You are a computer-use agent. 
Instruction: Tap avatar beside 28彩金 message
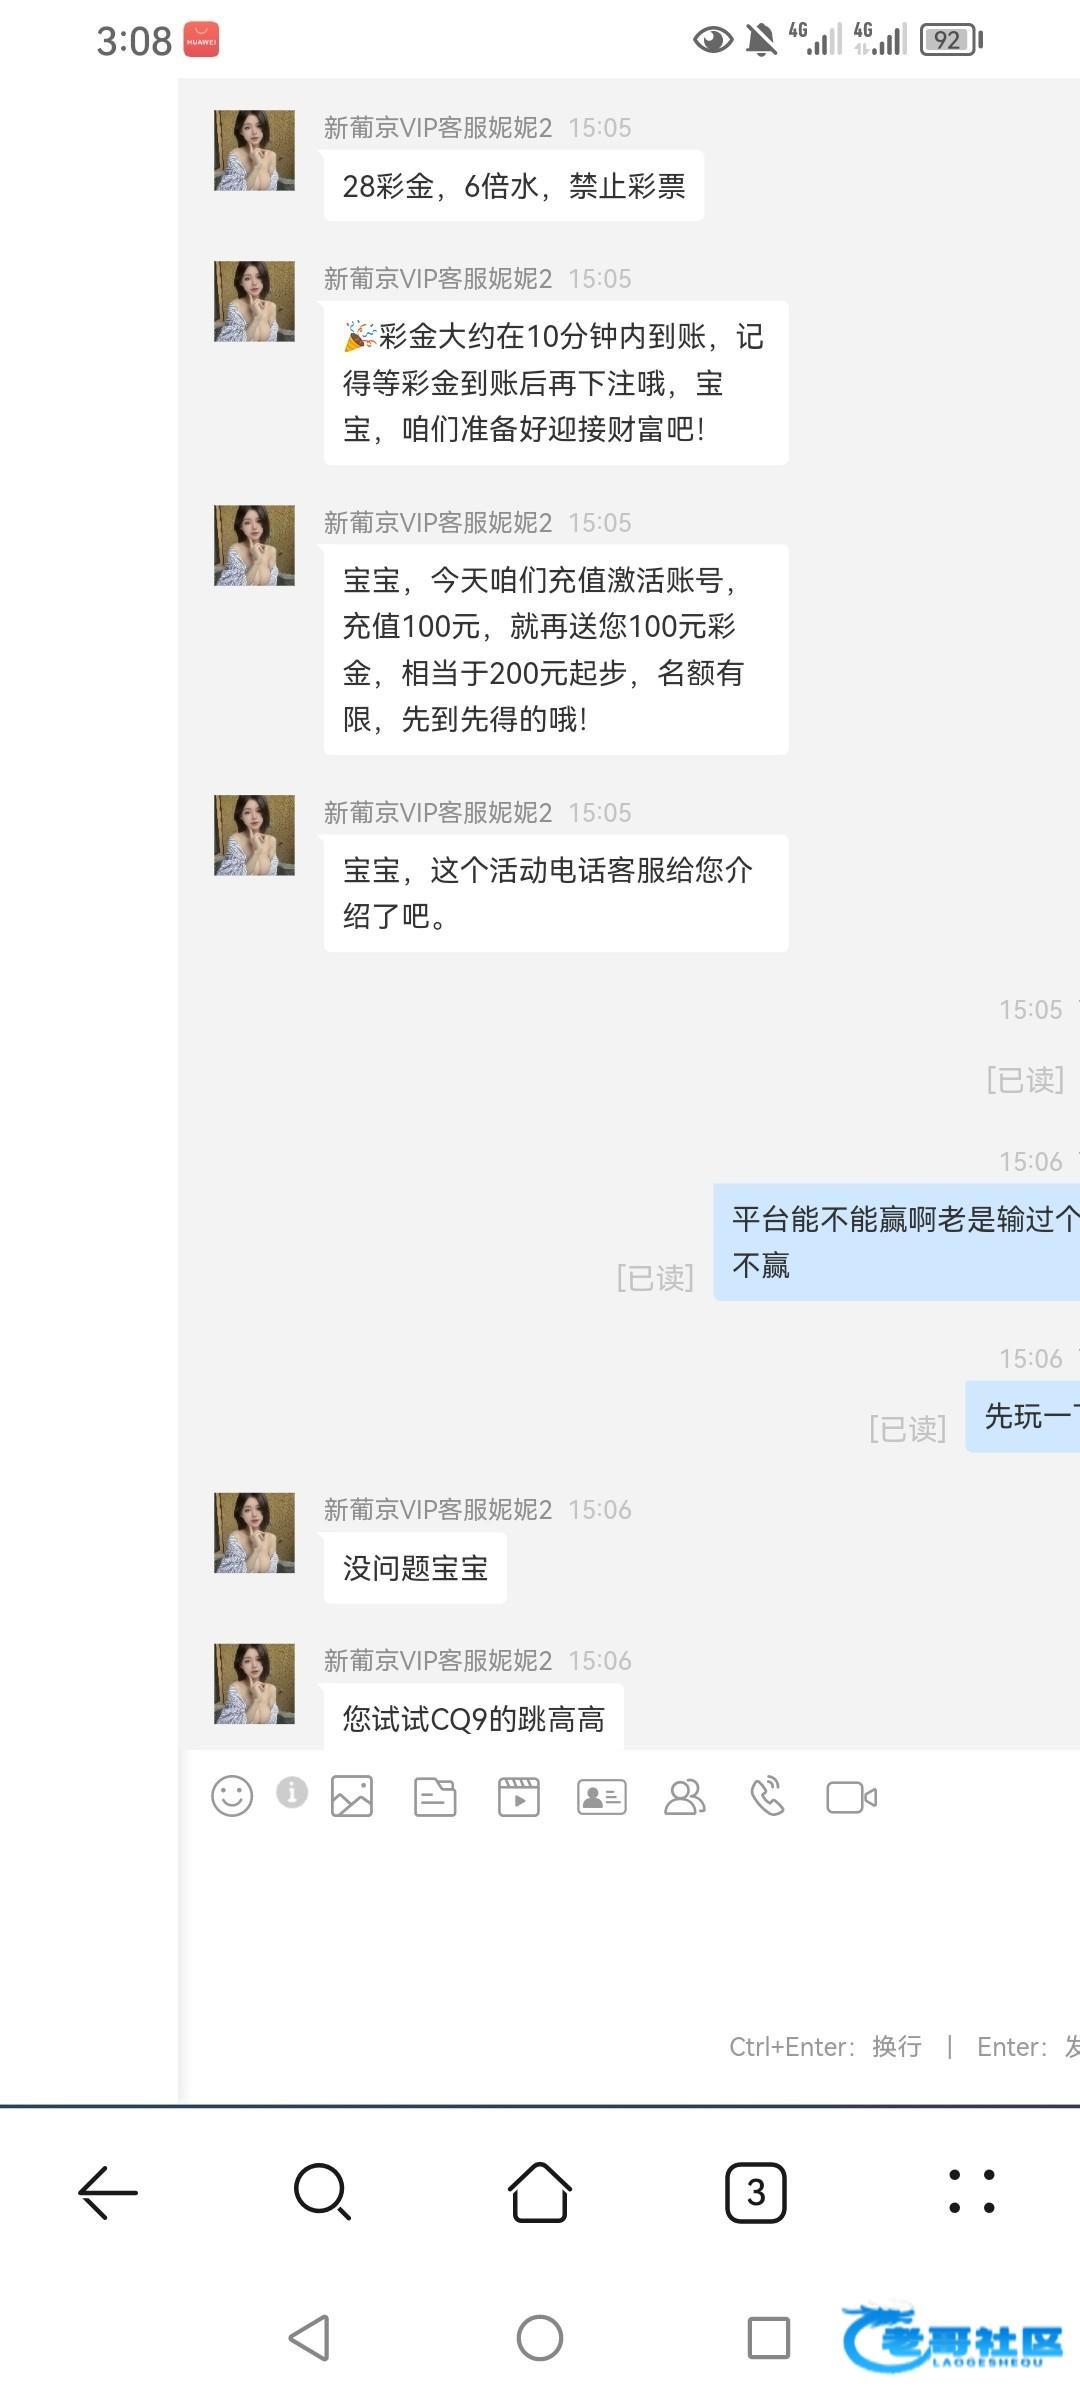(254, 150)
